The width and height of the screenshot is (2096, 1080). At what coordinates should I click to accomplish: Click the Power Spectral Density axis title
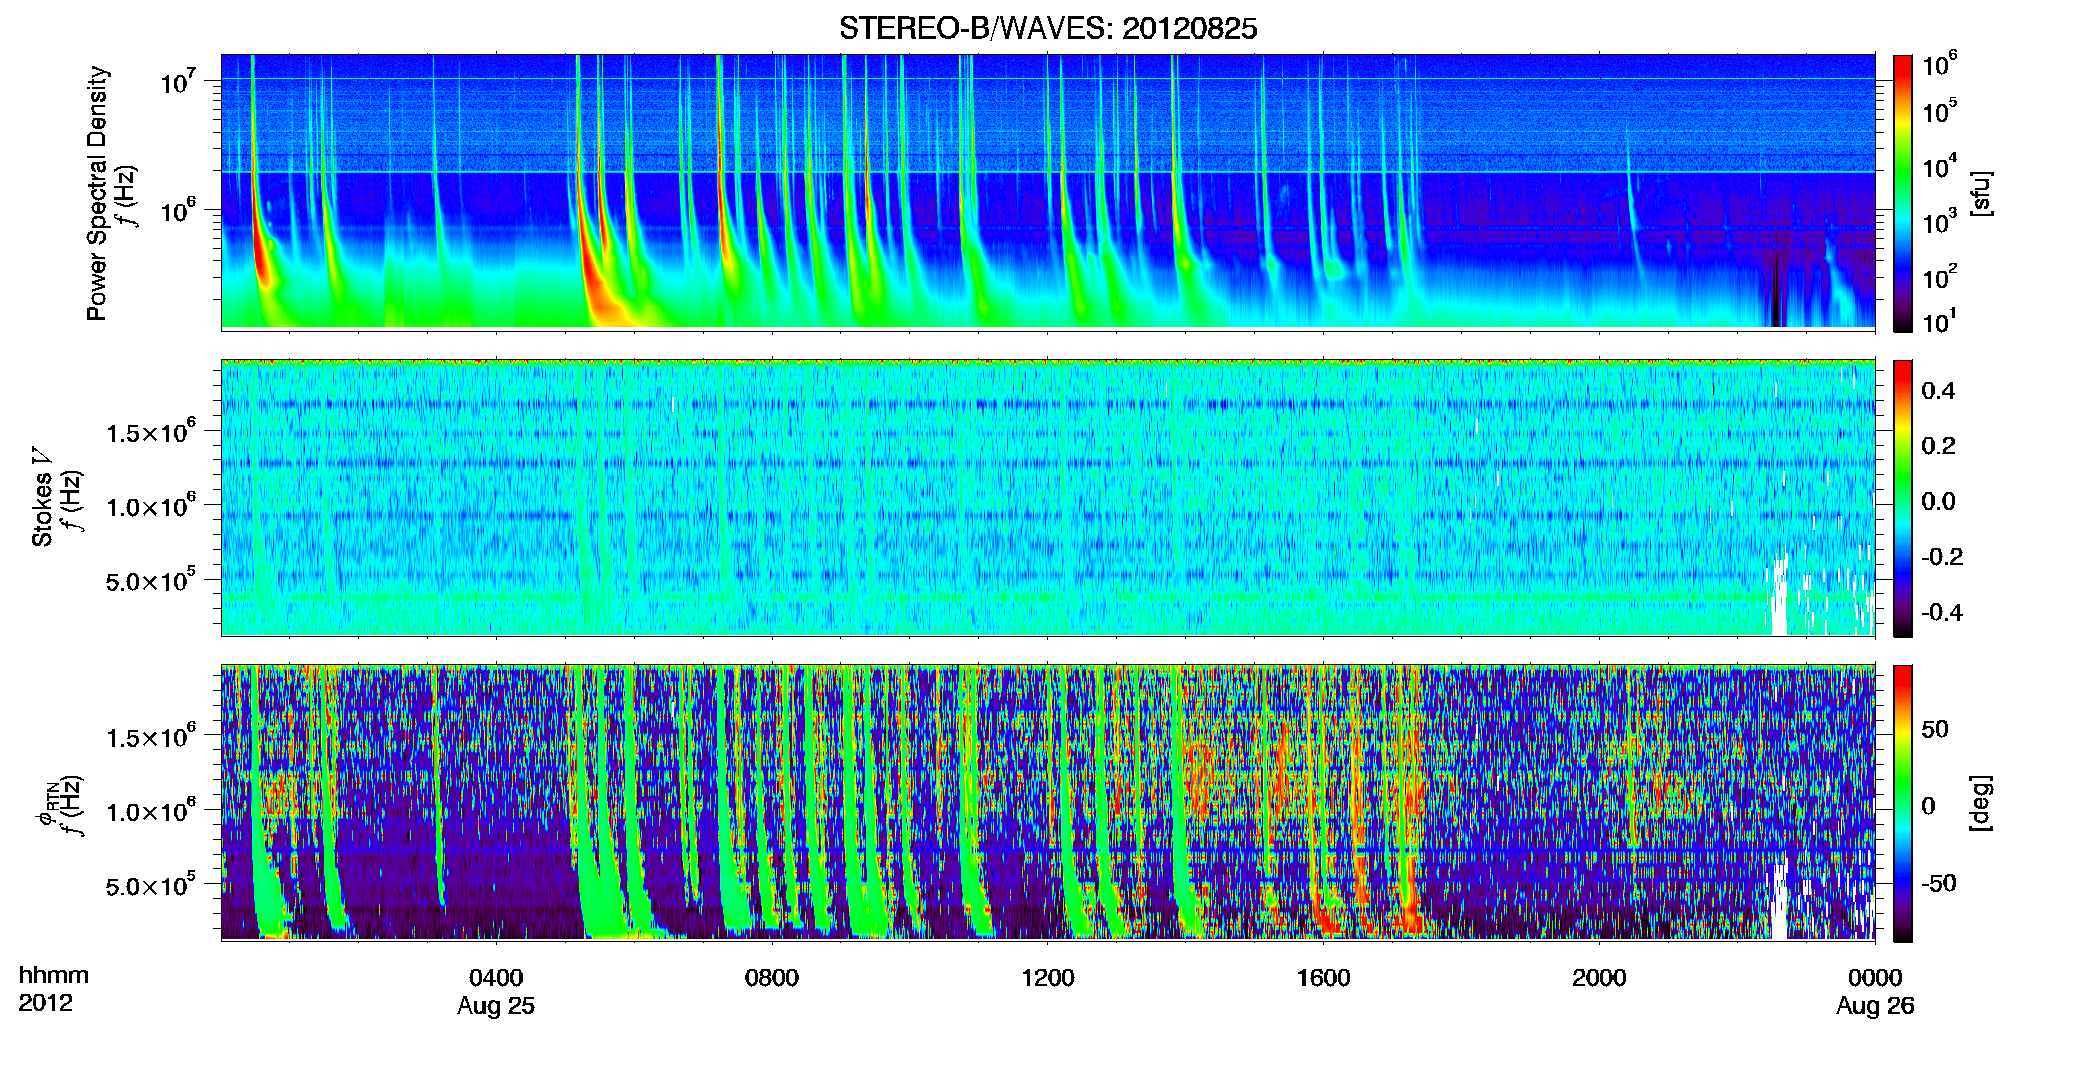click(96, 193)
